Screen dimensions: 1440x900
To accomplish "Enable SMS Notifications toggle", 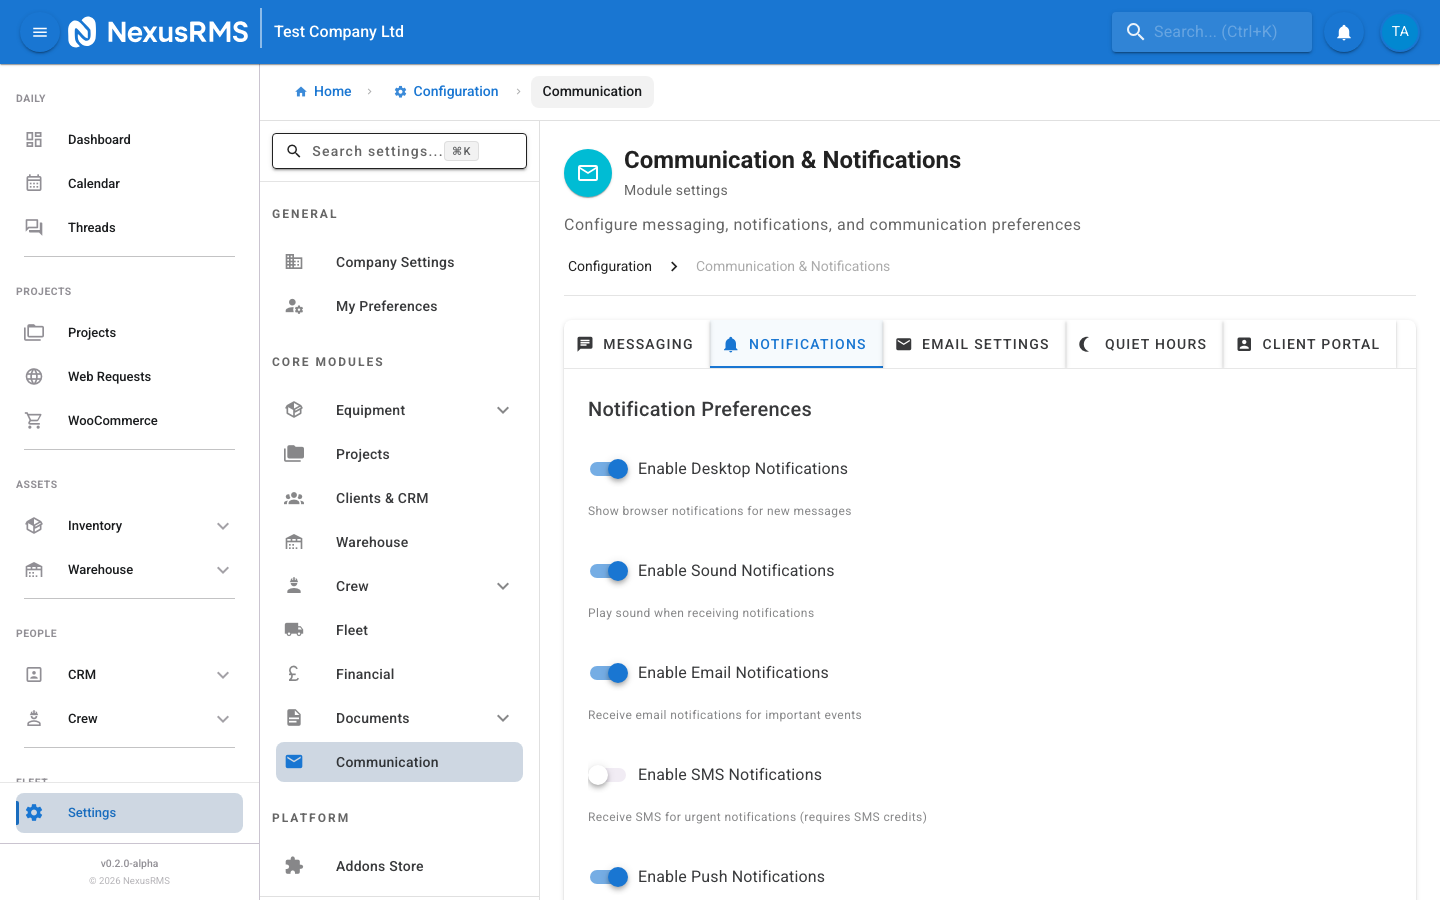I will [608, 775].
